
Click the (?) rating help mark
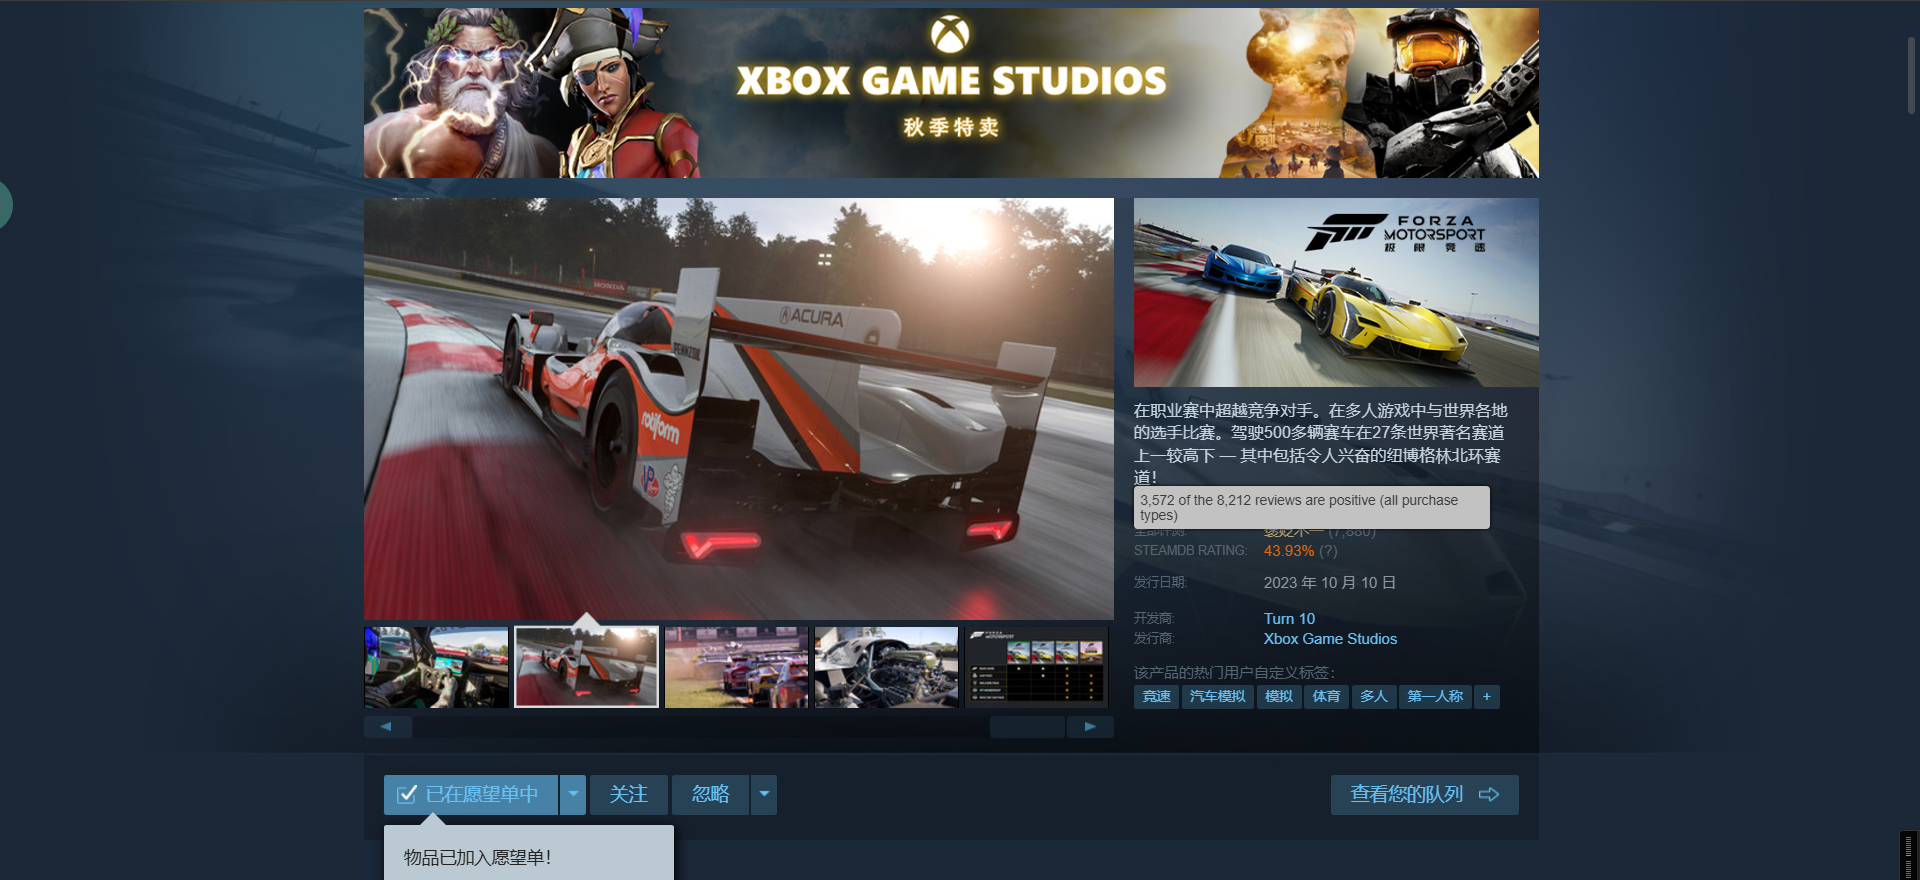[1328, 551]
